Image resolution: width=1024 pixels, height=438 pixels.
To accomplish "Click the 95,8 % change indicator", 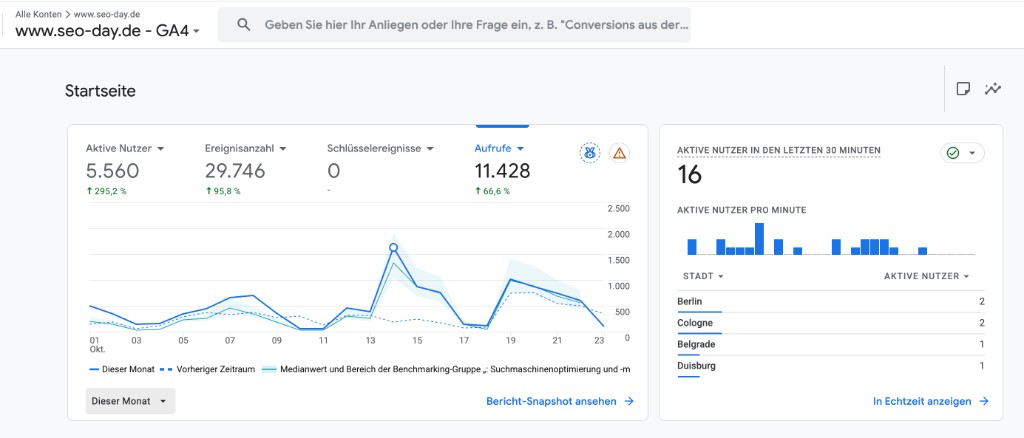I will point(223,192).
